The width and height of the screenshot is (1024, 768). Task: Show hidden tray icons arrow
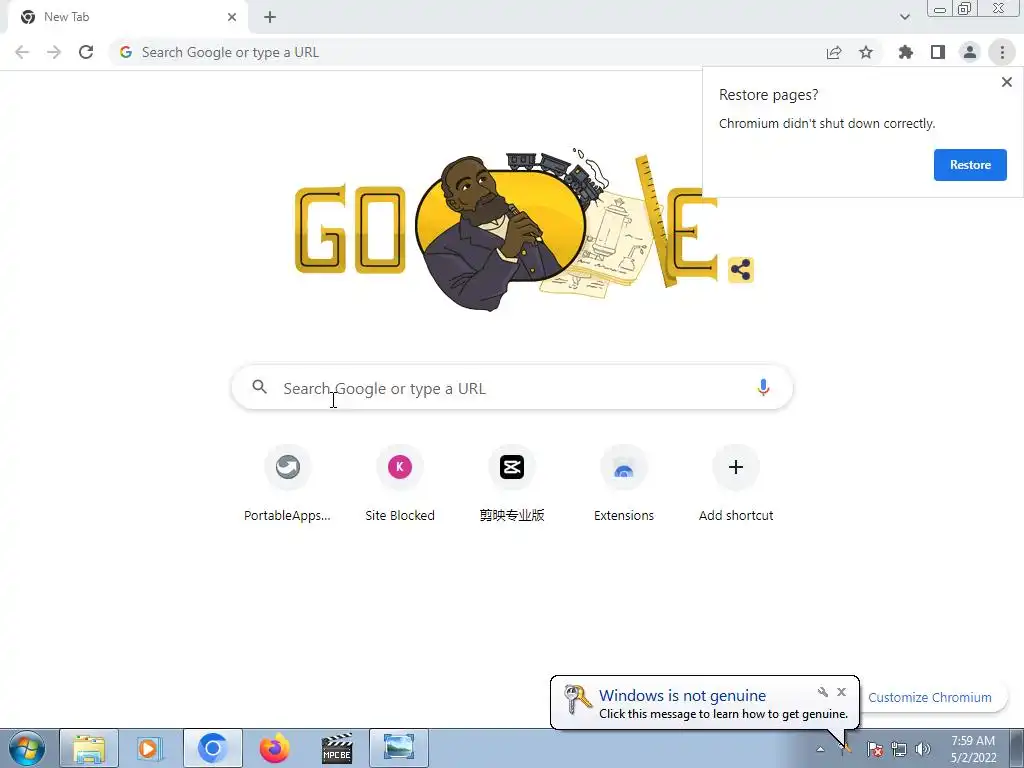(x=820, y=749)
